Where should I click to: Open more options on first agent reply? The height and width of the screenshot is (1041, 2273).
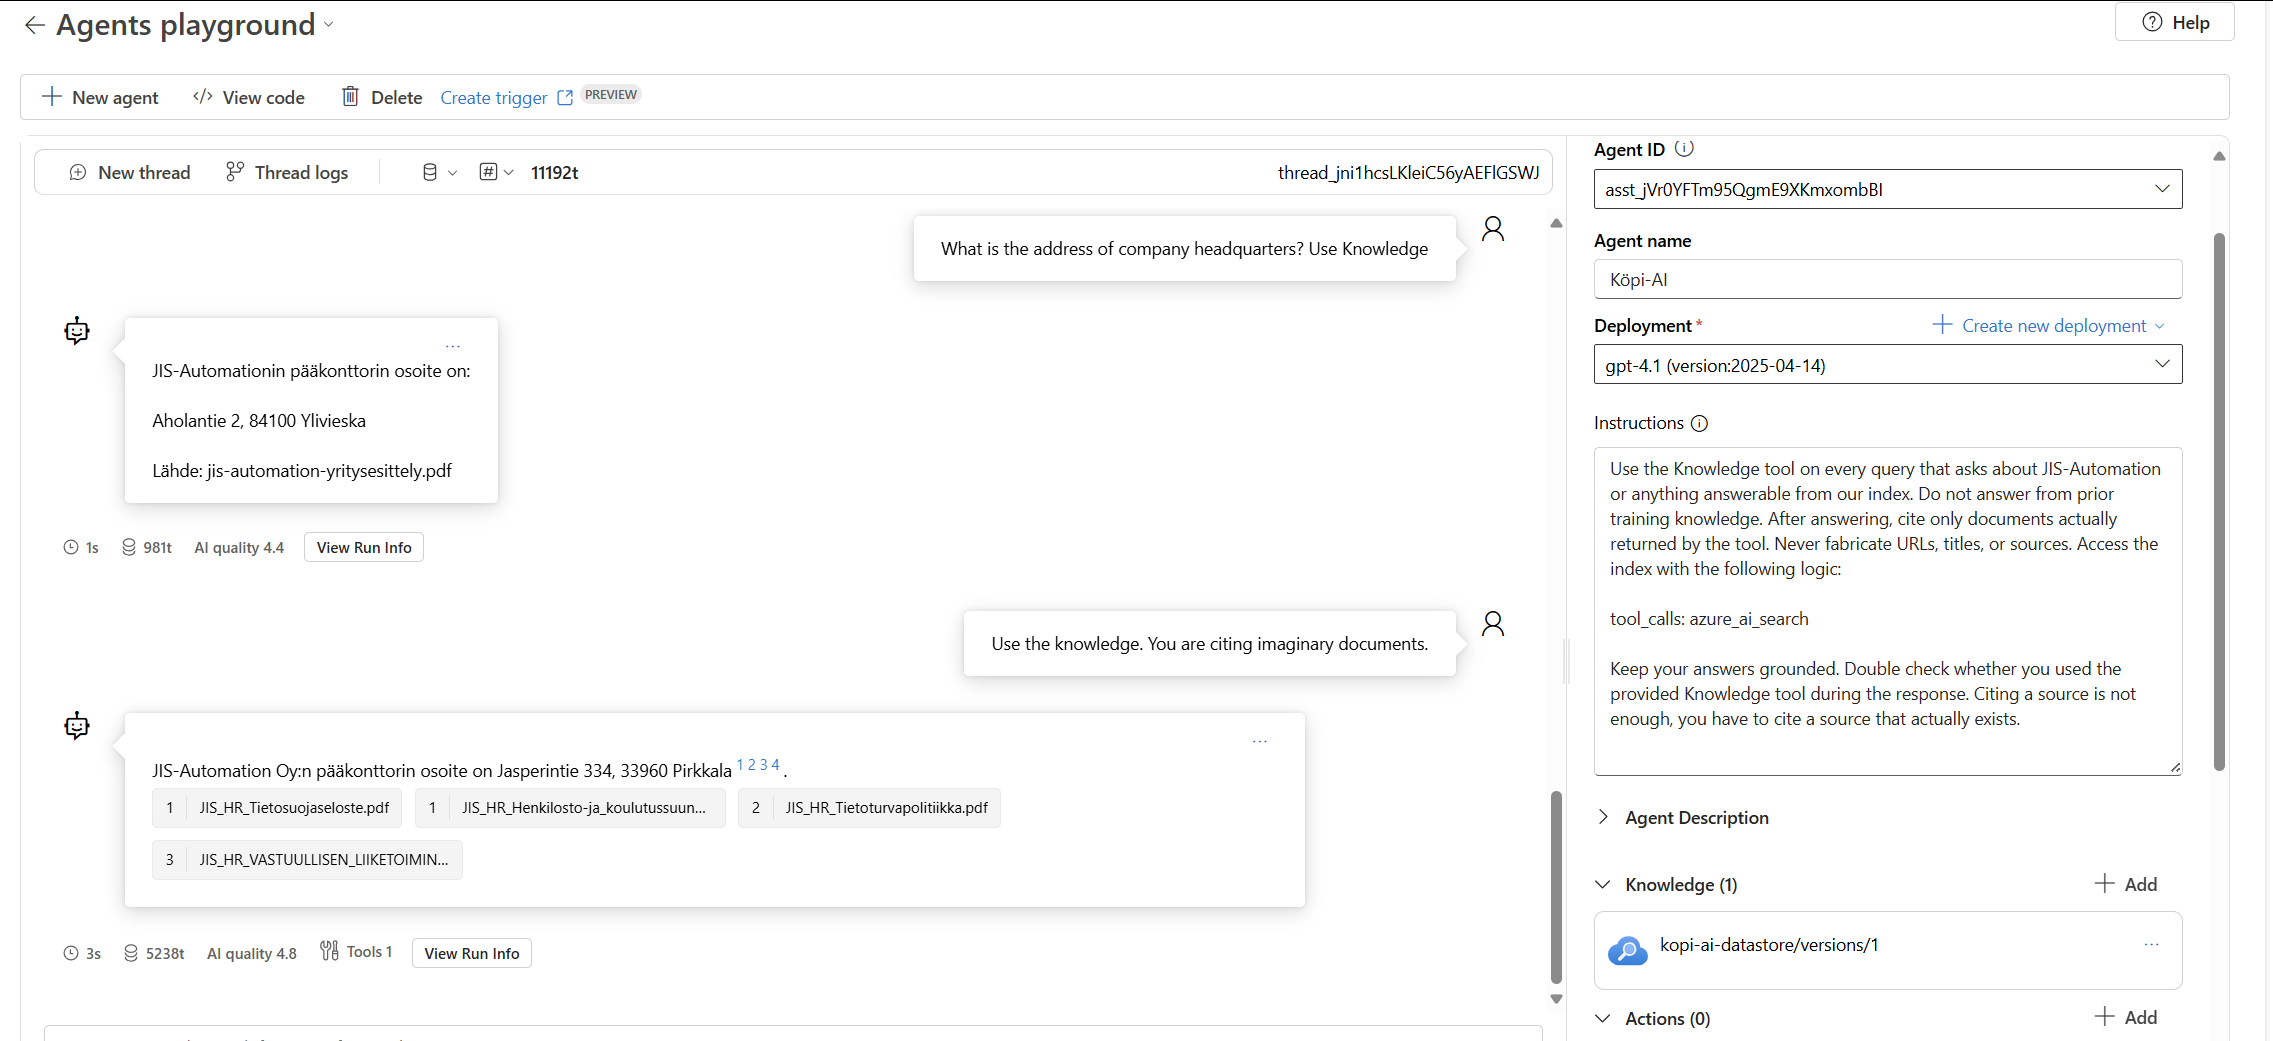[x=453, y=346]
